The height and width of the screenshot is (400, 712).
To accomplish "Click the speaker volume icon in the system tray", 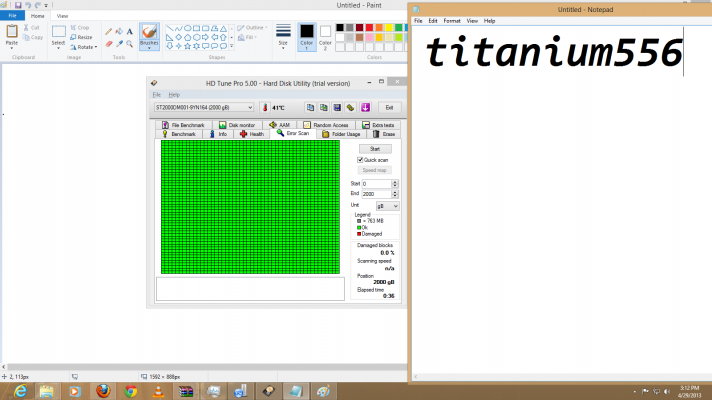I will (667, 391).
